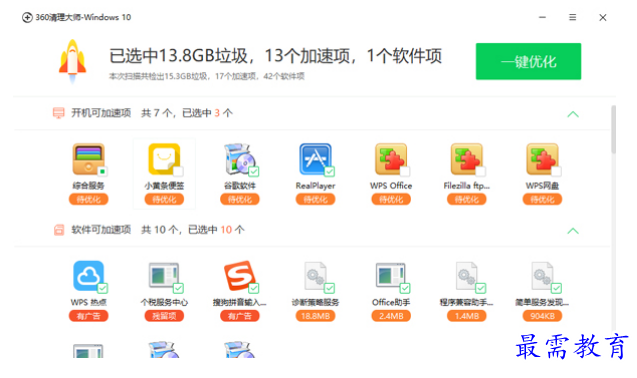This screenshot has width=637, height=378.
Task: Open the hamburger main menu
Action: pyautogui.click(x=572, y=17)
